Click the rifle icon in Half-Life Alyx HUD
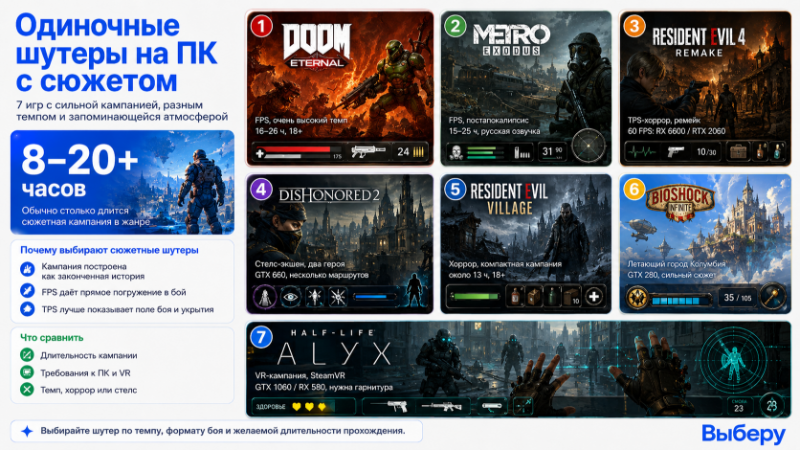The image size is (800, 450). click(x=442, y=407)
